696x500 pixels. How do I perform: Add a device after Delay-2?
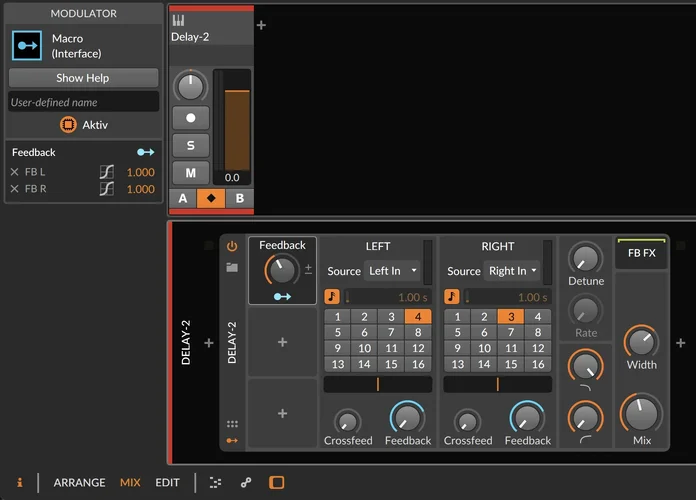680,343
